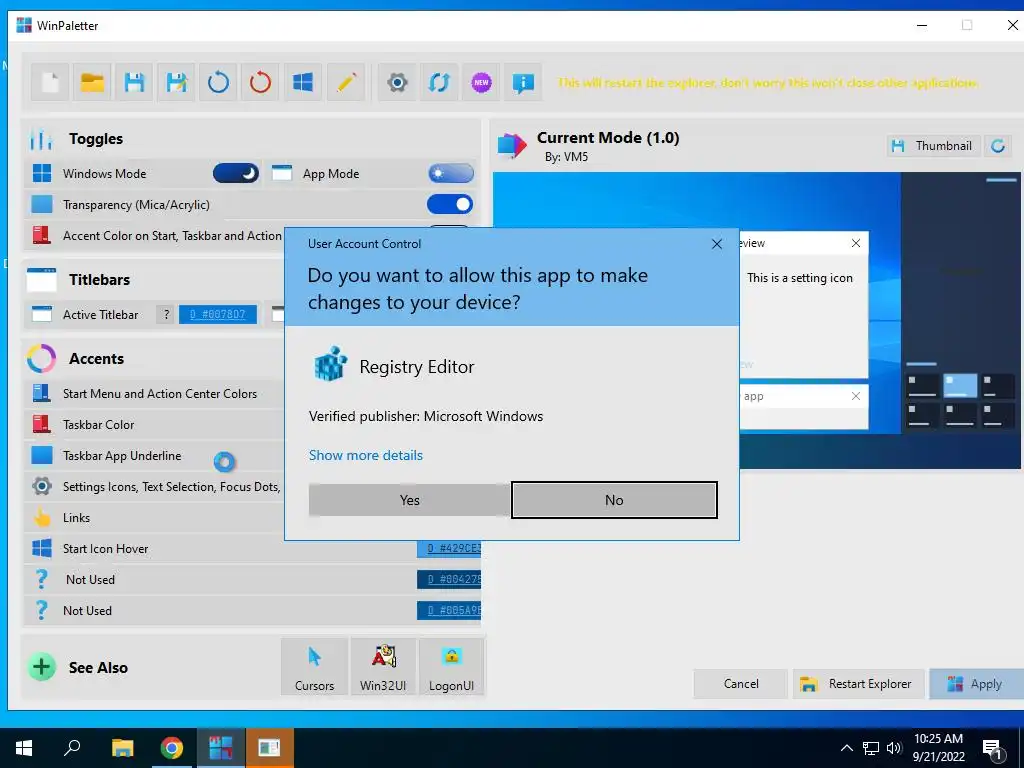Apply the theme with the Apply button
This screenshot has width=1024, height=768.
click(976, 684)
